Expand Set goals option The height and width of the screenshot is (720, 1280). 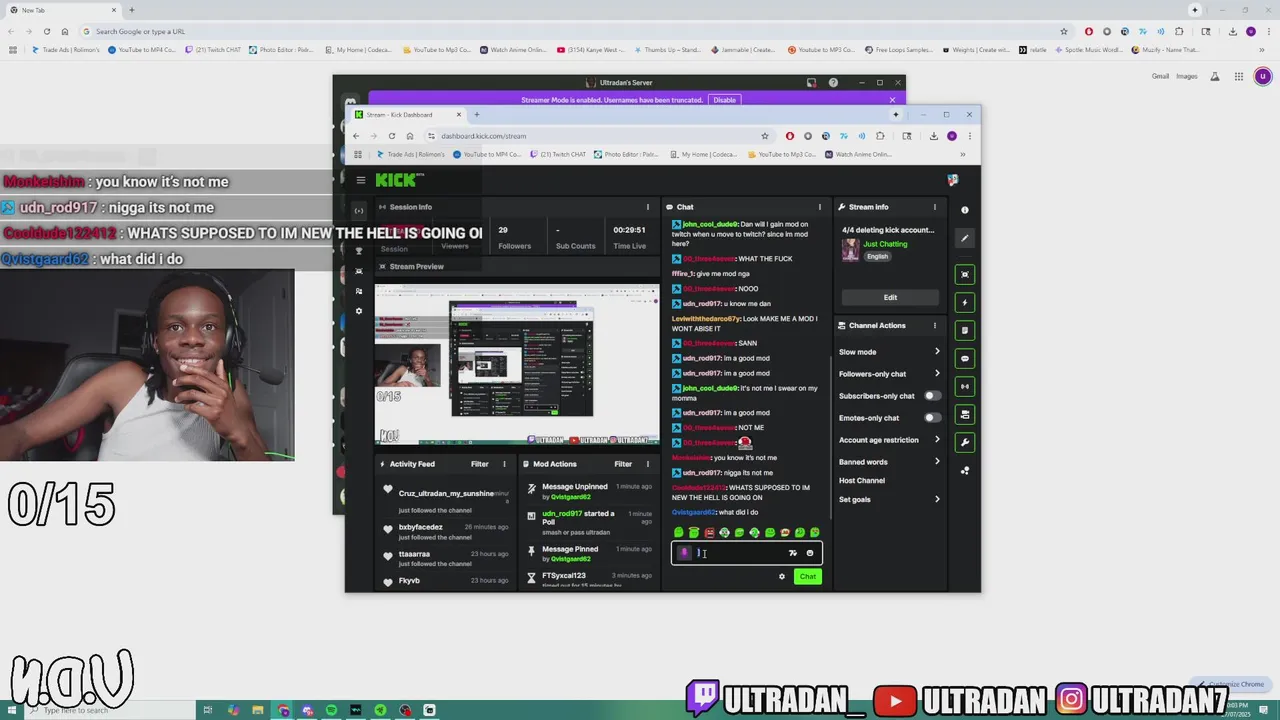point(889,499)
